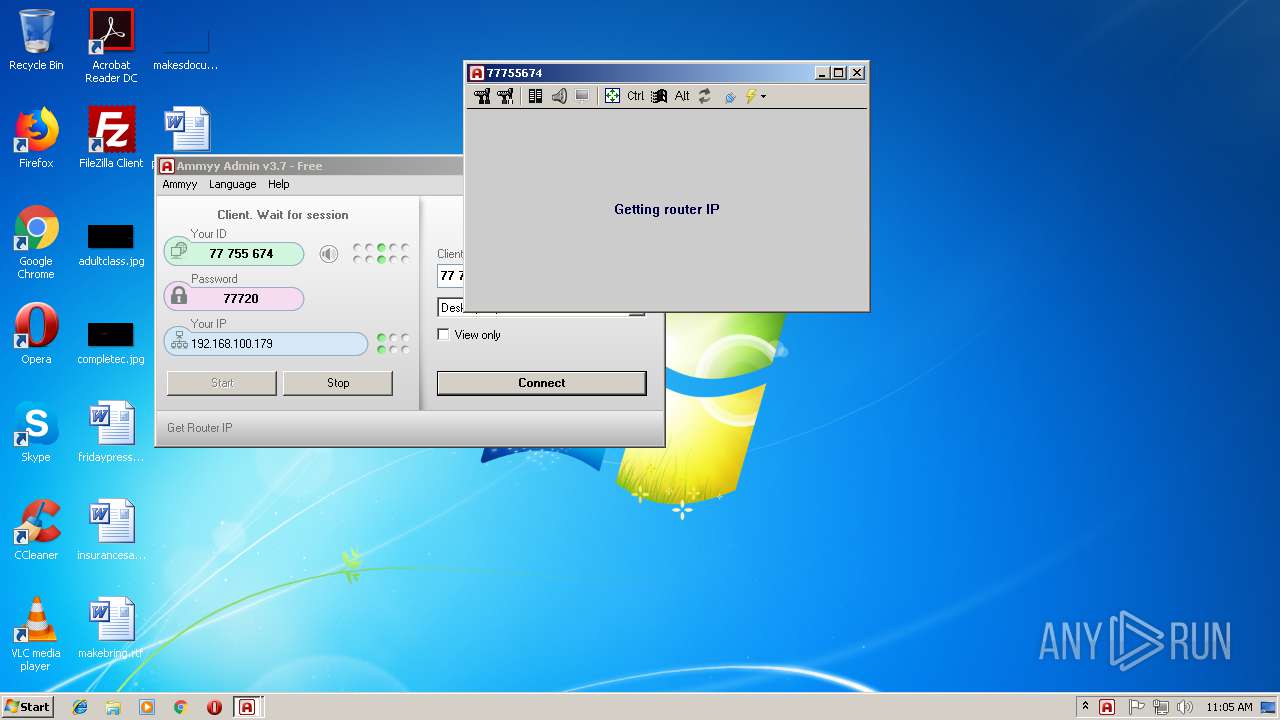Click 'Client. Wait for session' heading

tap(283, 215)
